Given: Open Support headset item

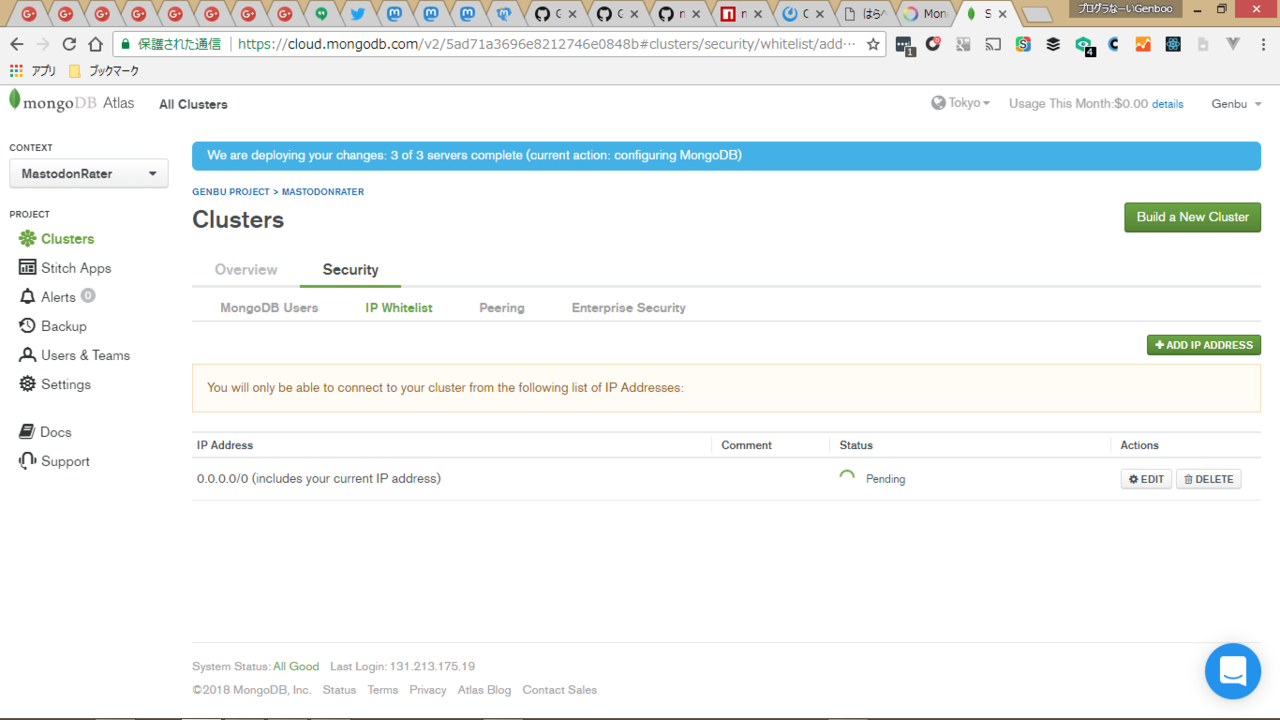Looking at the screenshot, I should click(x=65, y=461).
